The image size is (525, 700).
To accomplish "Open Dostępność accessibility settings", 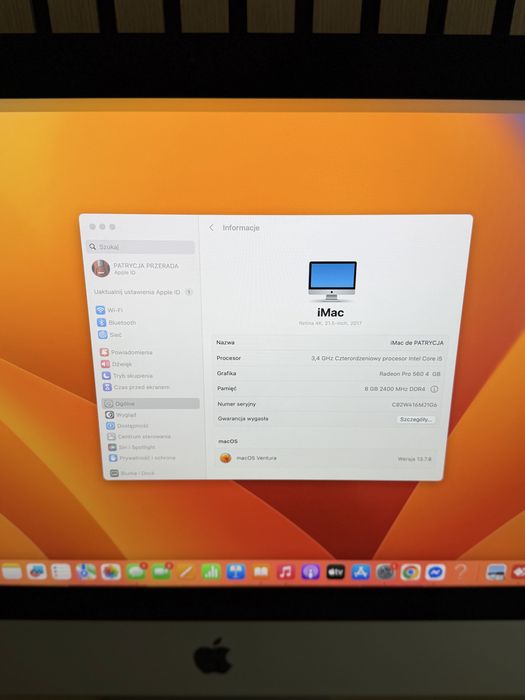I will click(128, 426).
